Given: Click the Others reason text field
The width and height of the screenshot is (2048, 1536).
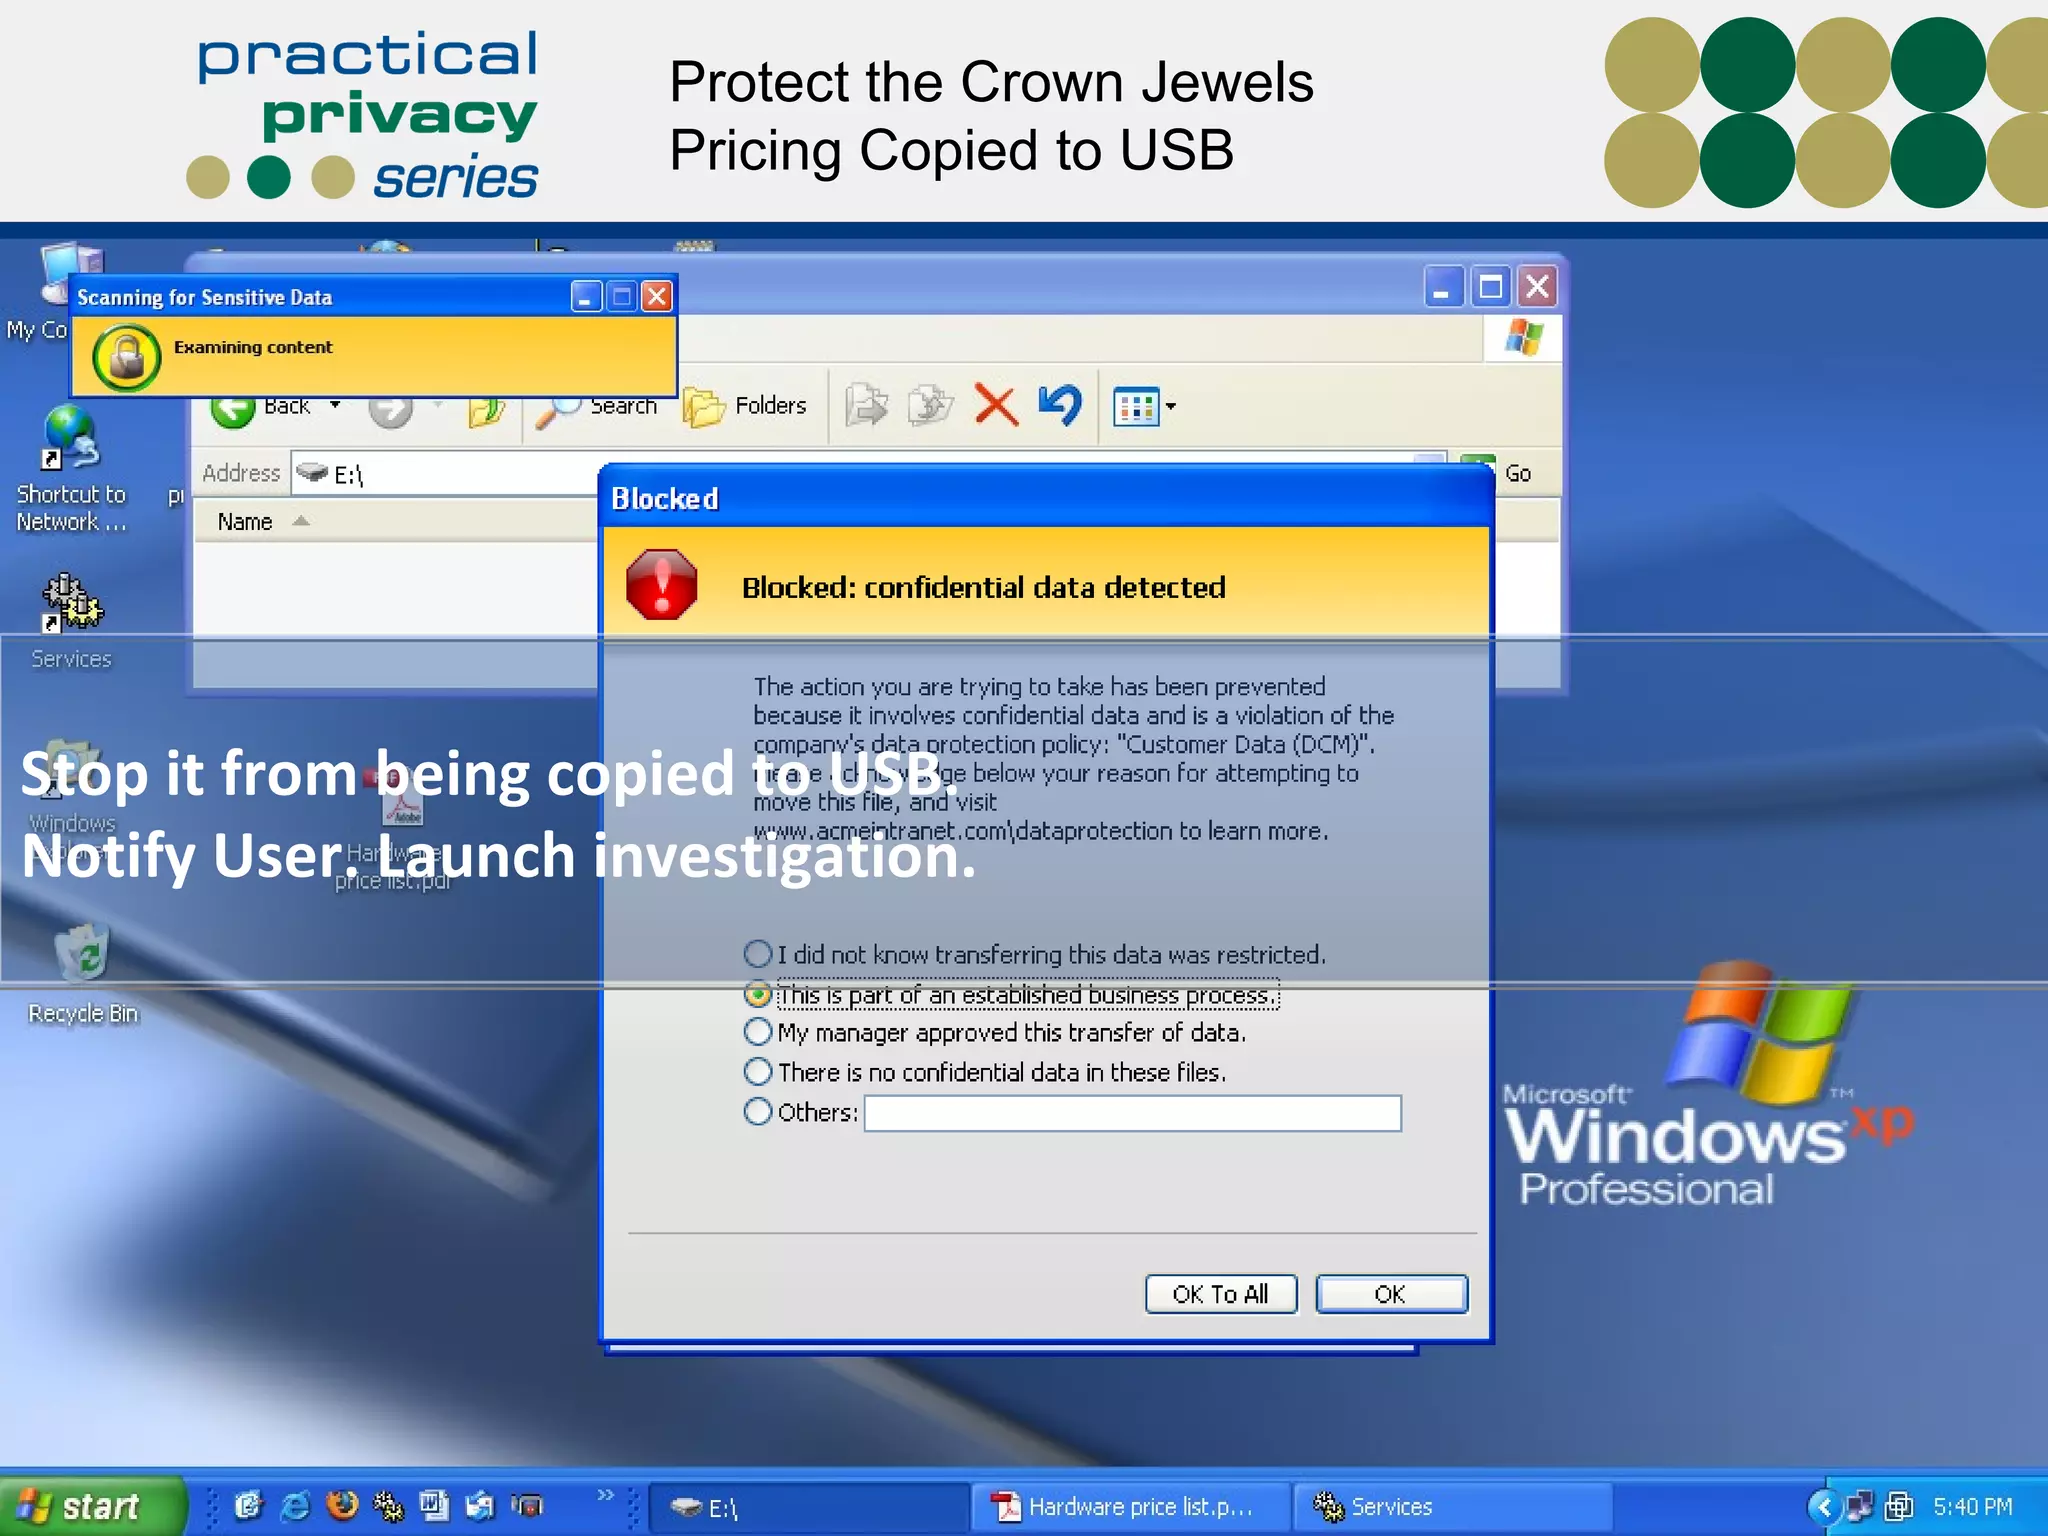Looking at the screenshot, I should pos(1132,1113).
